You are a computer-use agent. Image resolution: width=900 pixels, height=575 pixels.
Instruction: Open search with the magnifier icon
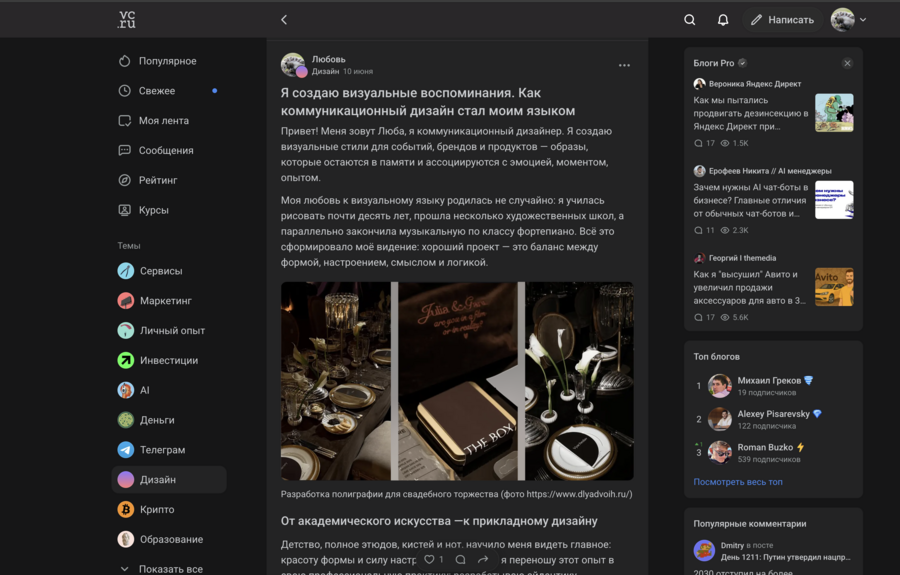689,20
